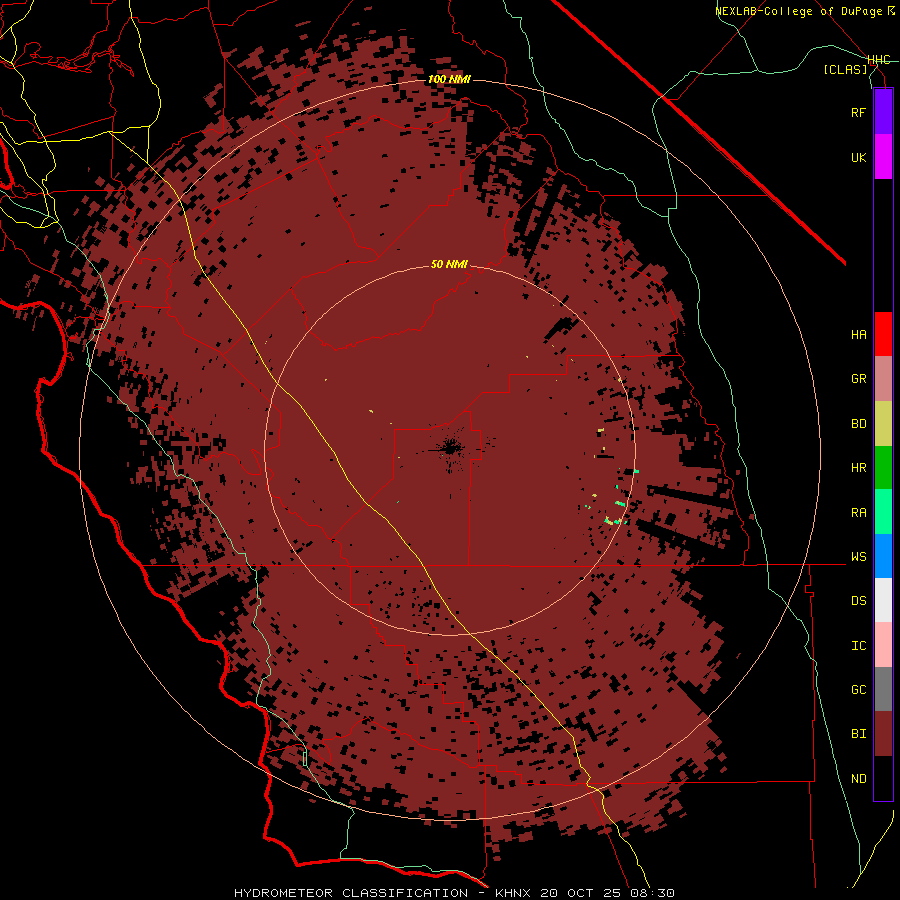Click the ND black legend swatch
This screenshot has height=900, width=900.
[883, 778]
